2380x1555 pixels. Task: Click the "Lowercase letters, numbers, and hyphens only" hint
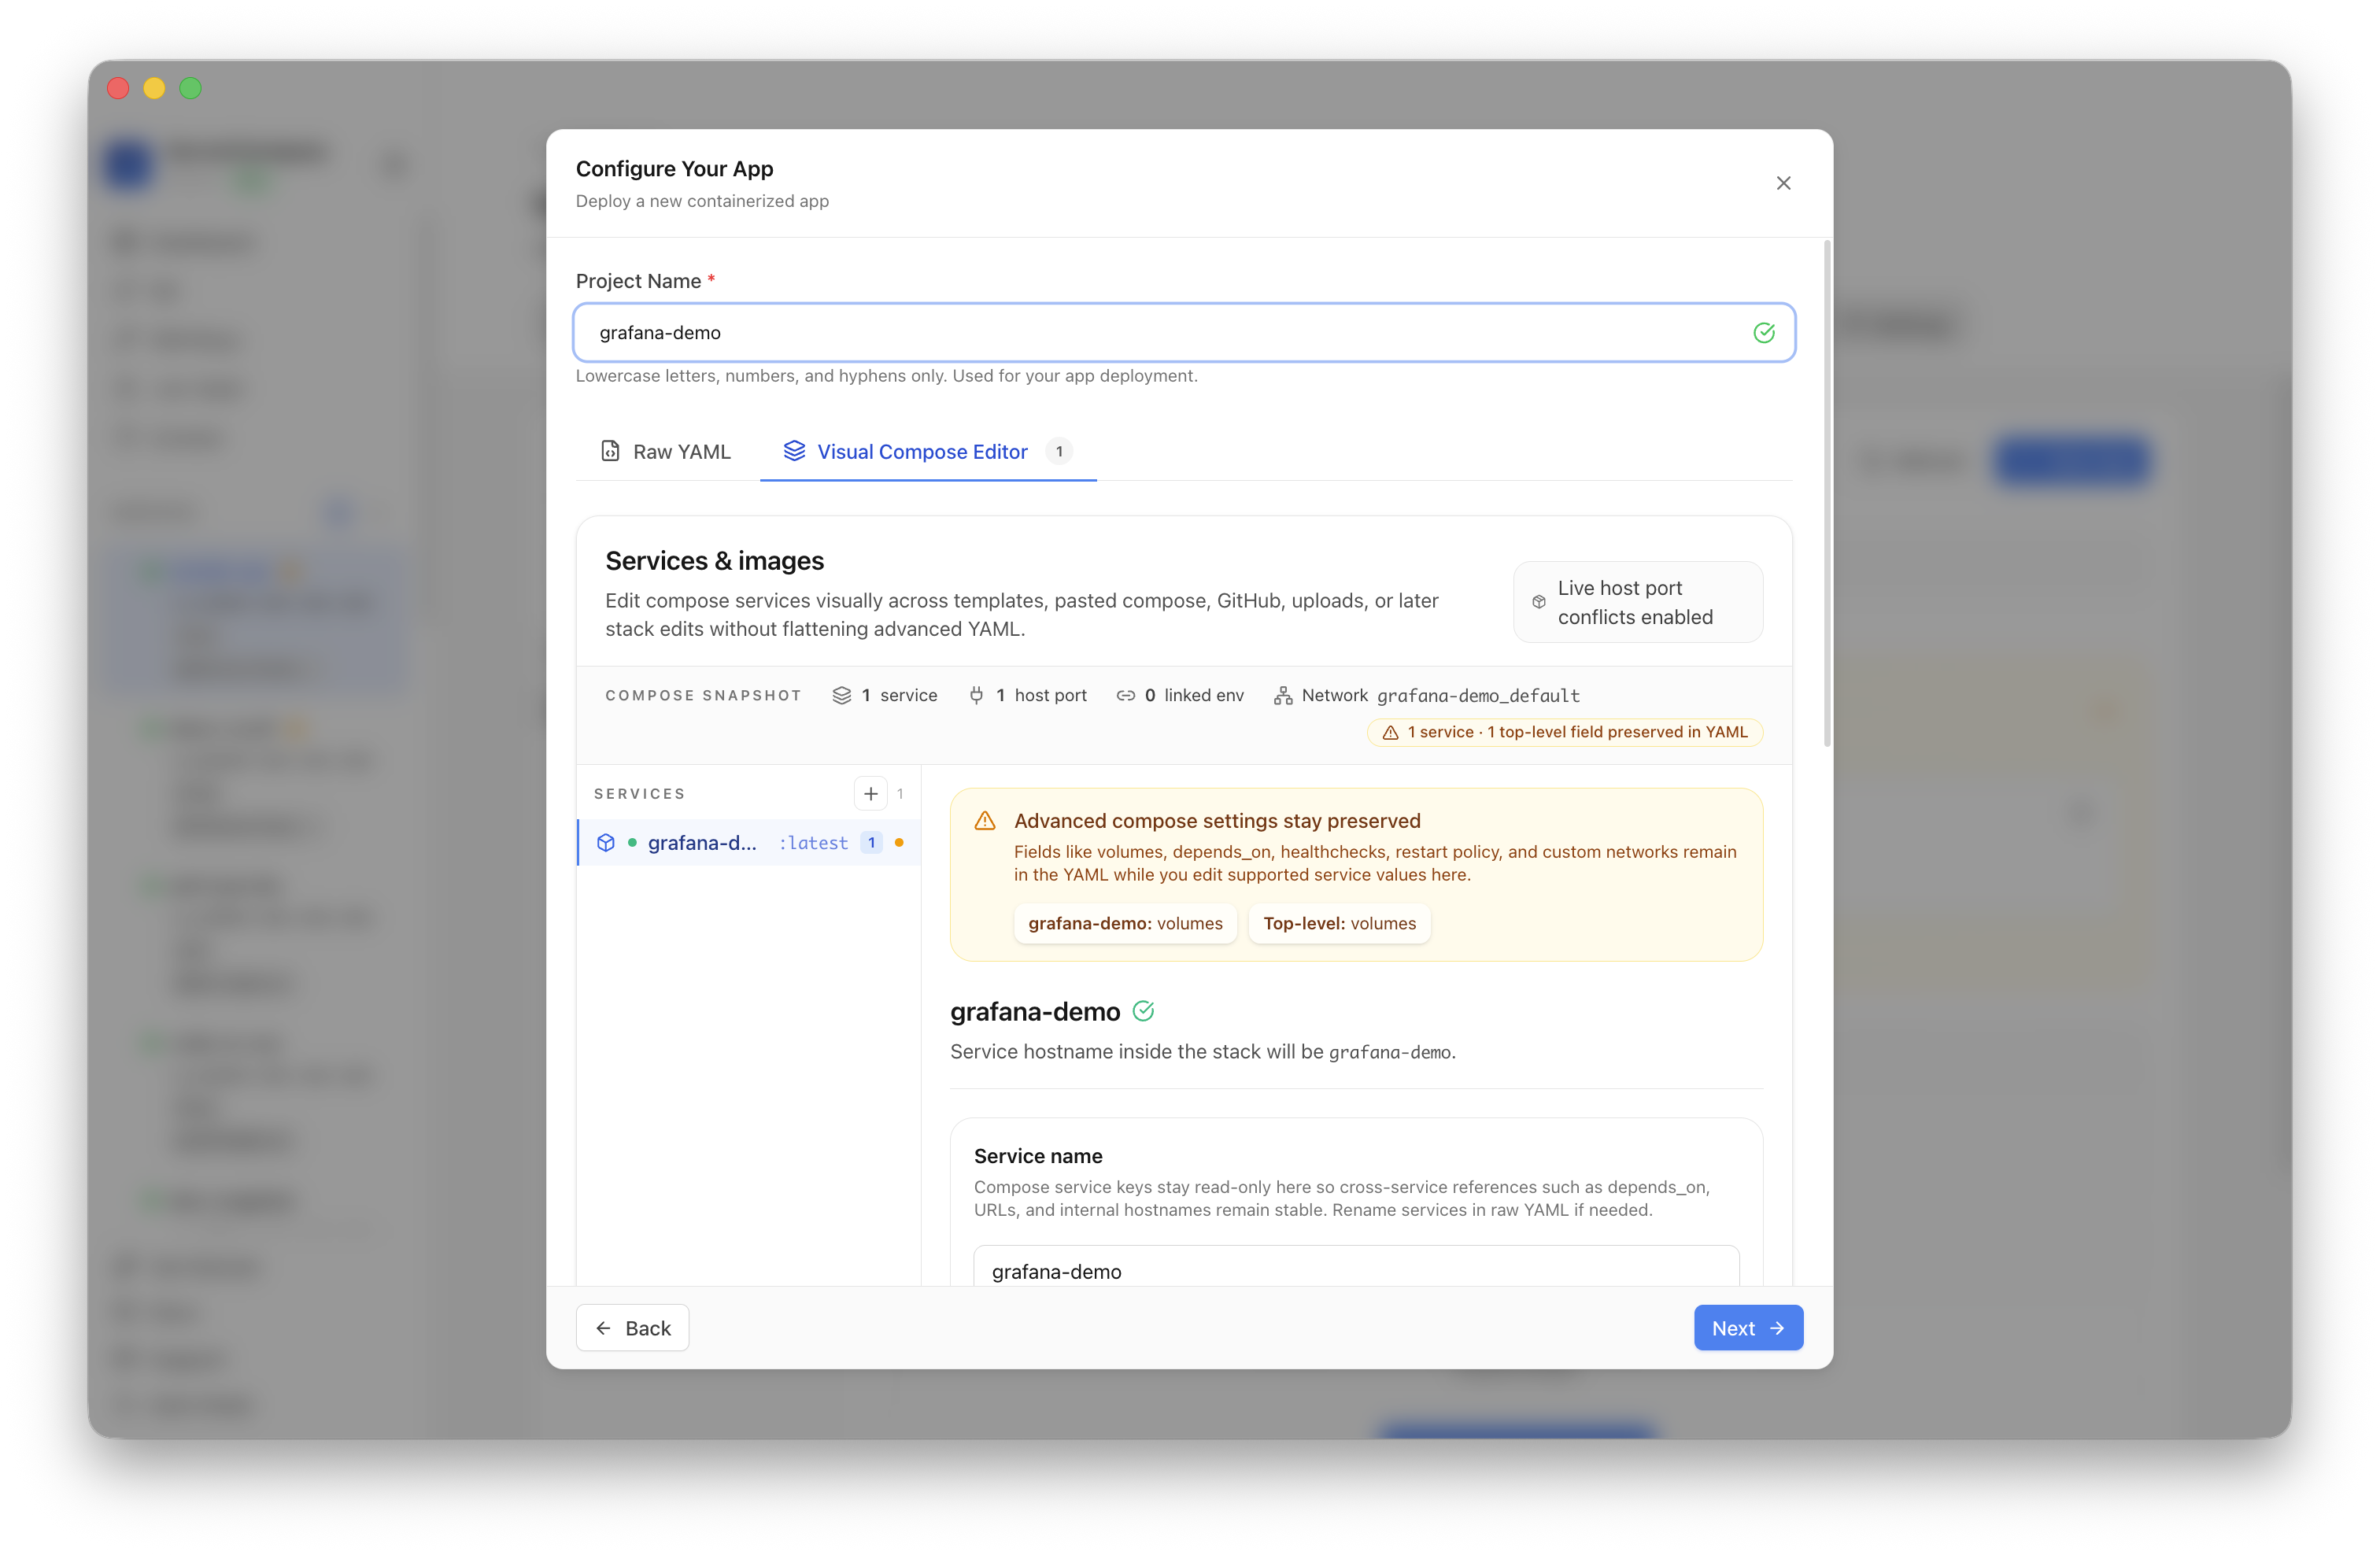click(886, 376)
